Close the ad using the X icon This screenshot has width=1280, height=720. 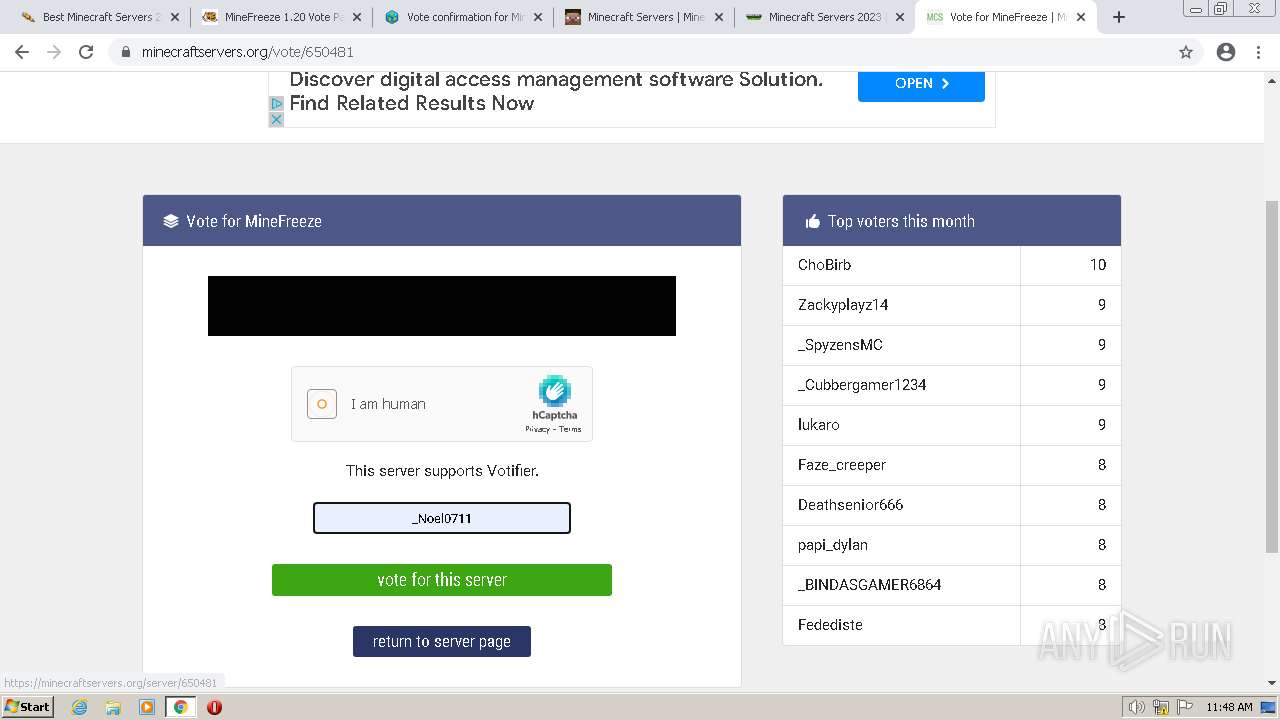(277, 119)
